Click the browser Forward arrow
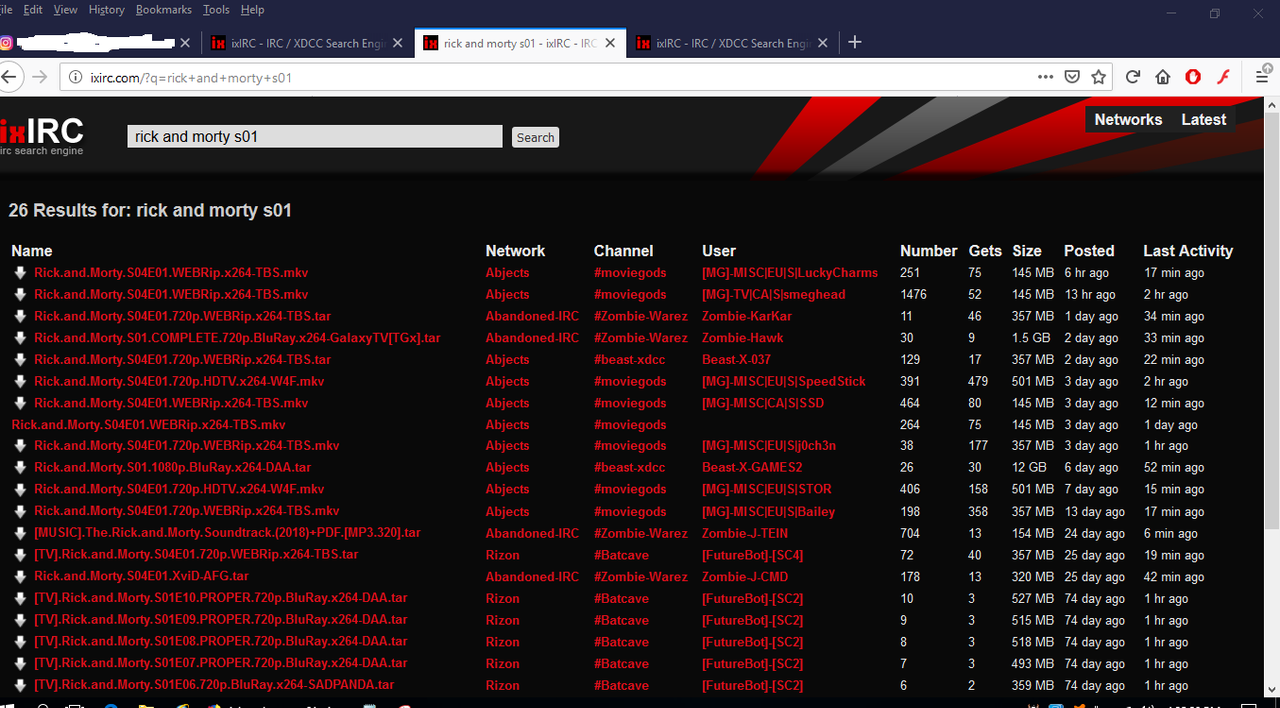Image resolution: width=1280 pixels, height=708 pixels. 39,77
